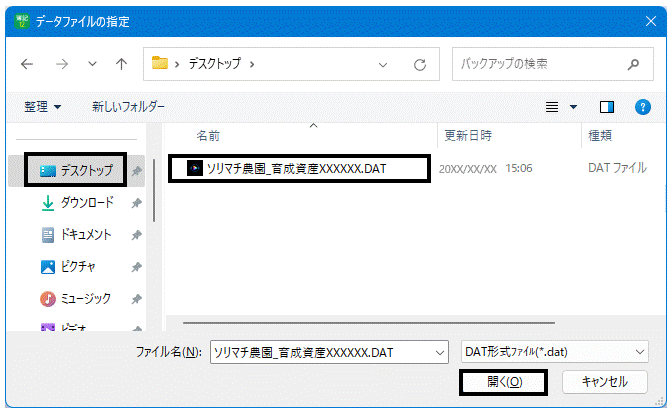Image resolution: width=672 pixels, height=416 pixels.
Task: Refresh the current folder view
Action: (420, 65)
